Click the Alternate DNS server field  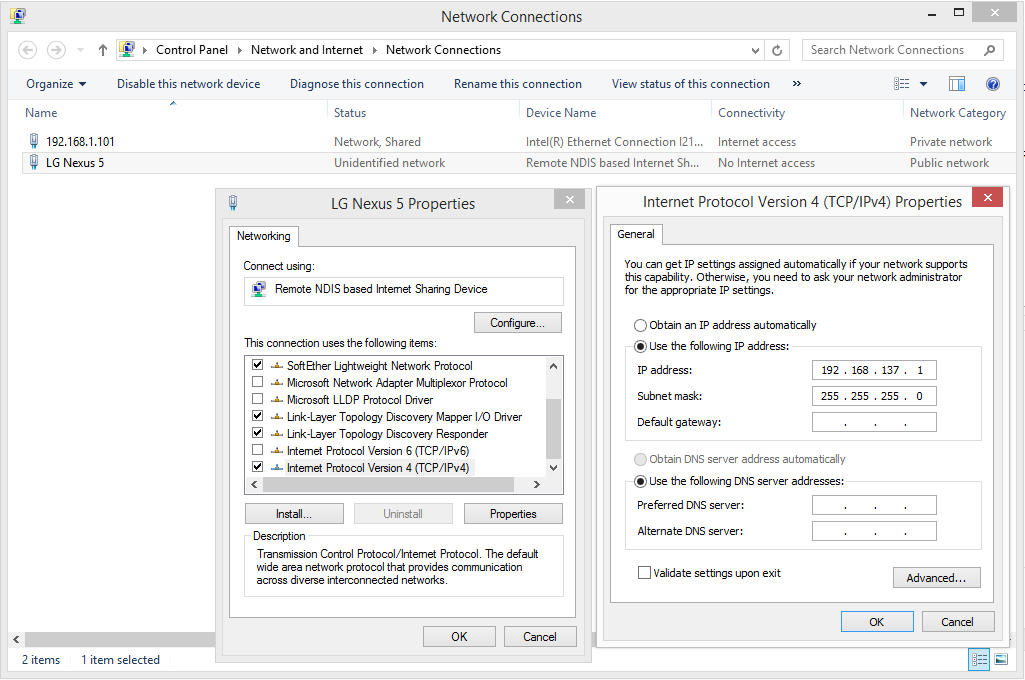point(874,532)
